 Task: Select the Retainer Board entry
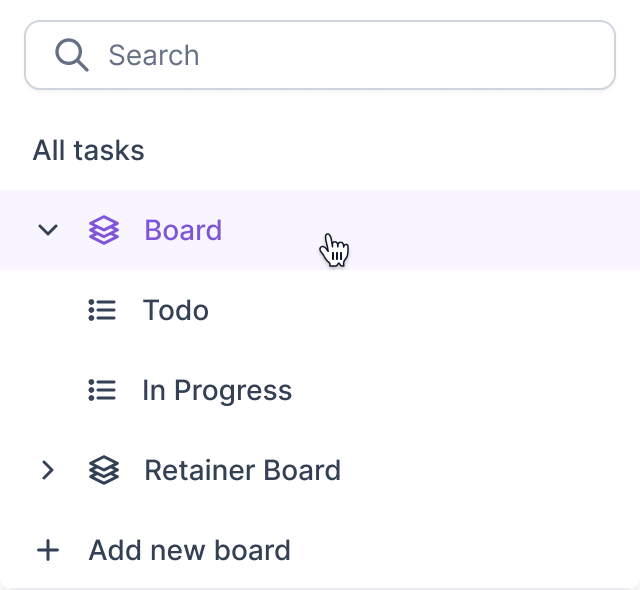tap(320, 470)
